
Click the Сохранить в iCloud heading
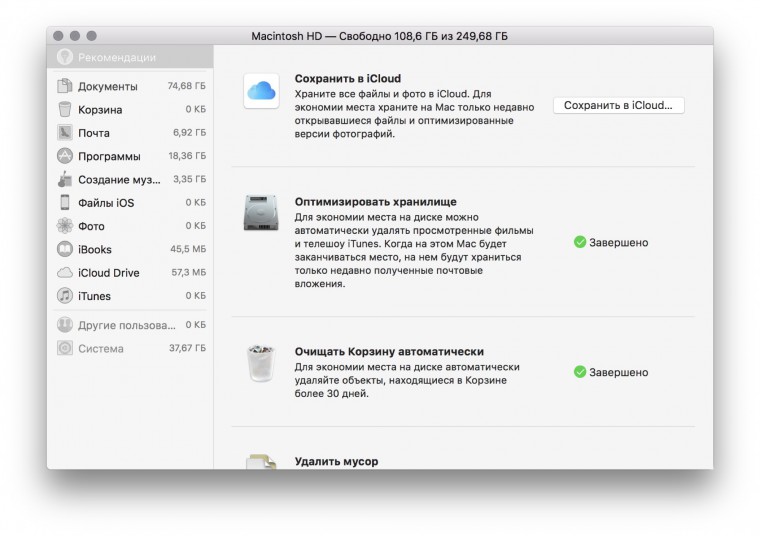coord(348,79)
